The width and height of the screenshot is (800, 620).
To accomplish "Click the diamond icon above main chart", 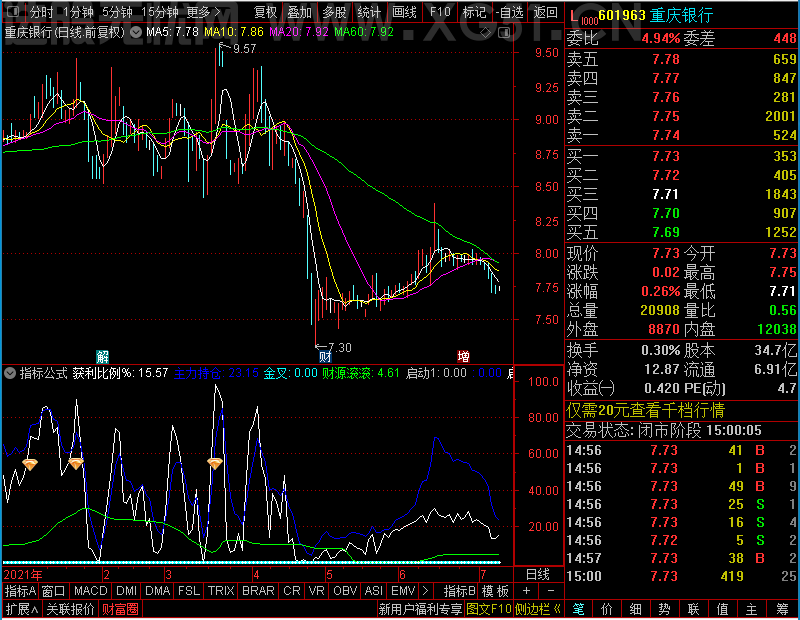I will coord(486,33).
